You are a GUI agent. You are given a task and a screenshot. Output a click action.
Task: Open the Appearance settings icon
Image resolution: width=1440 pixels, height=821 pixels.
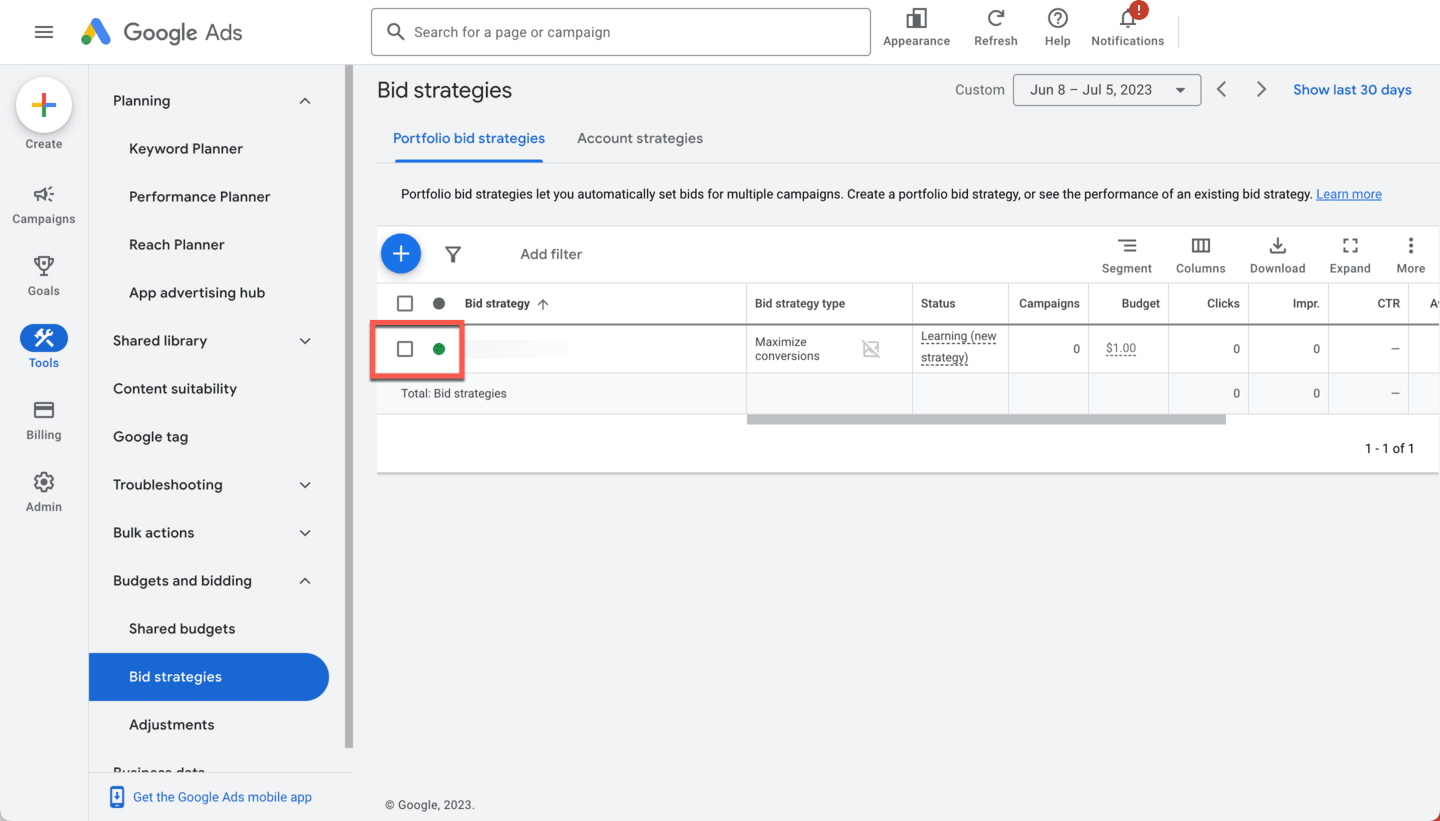[916, 18]
